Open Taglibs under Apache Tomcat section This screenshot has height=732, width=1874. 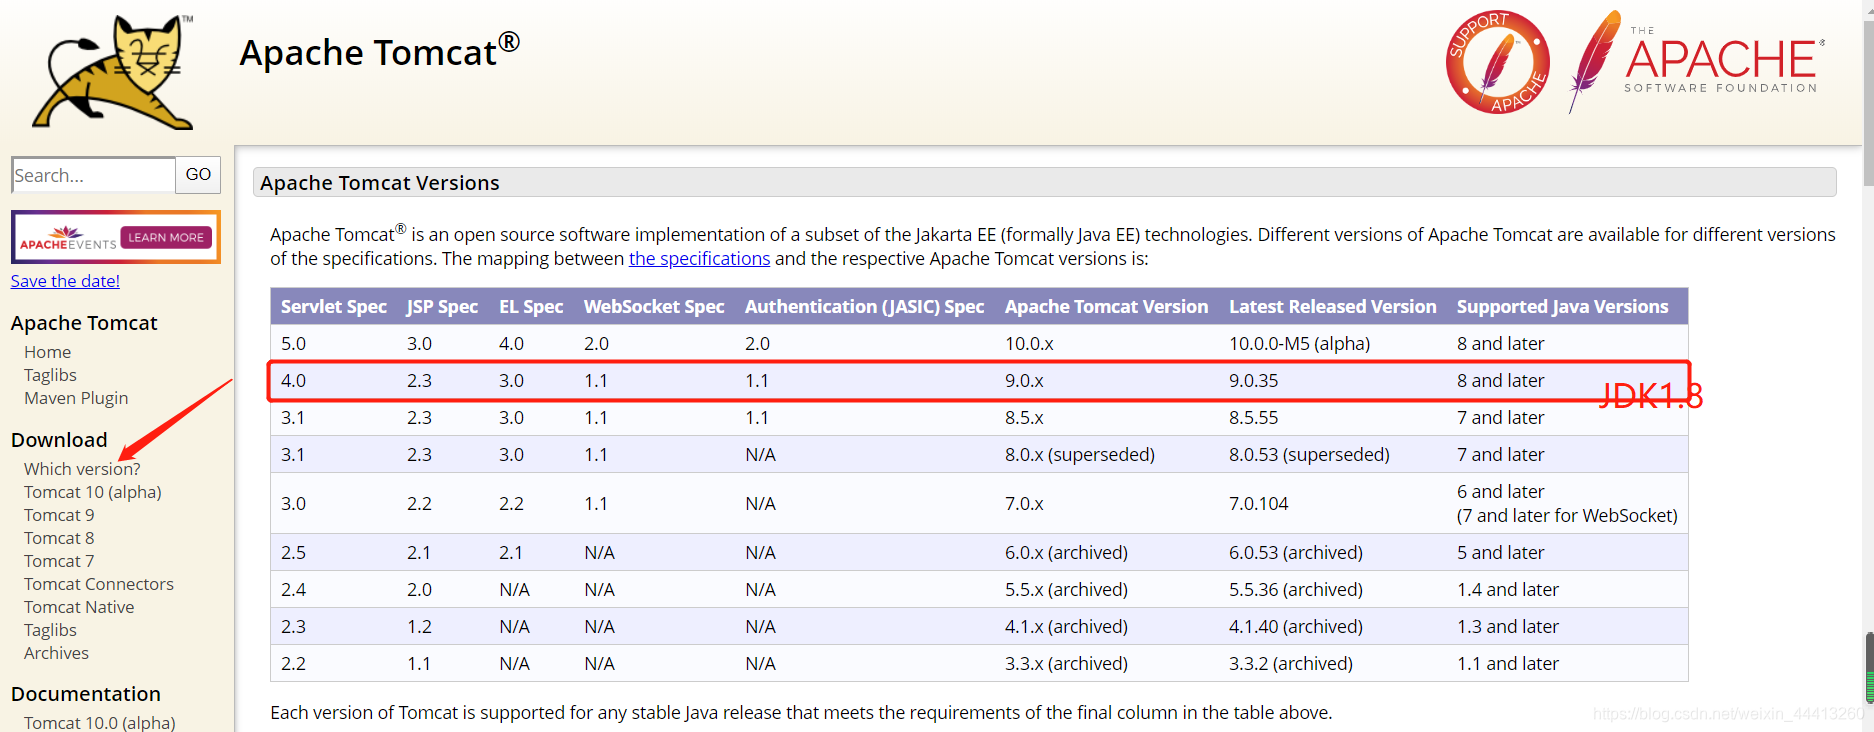pos(50,375)
